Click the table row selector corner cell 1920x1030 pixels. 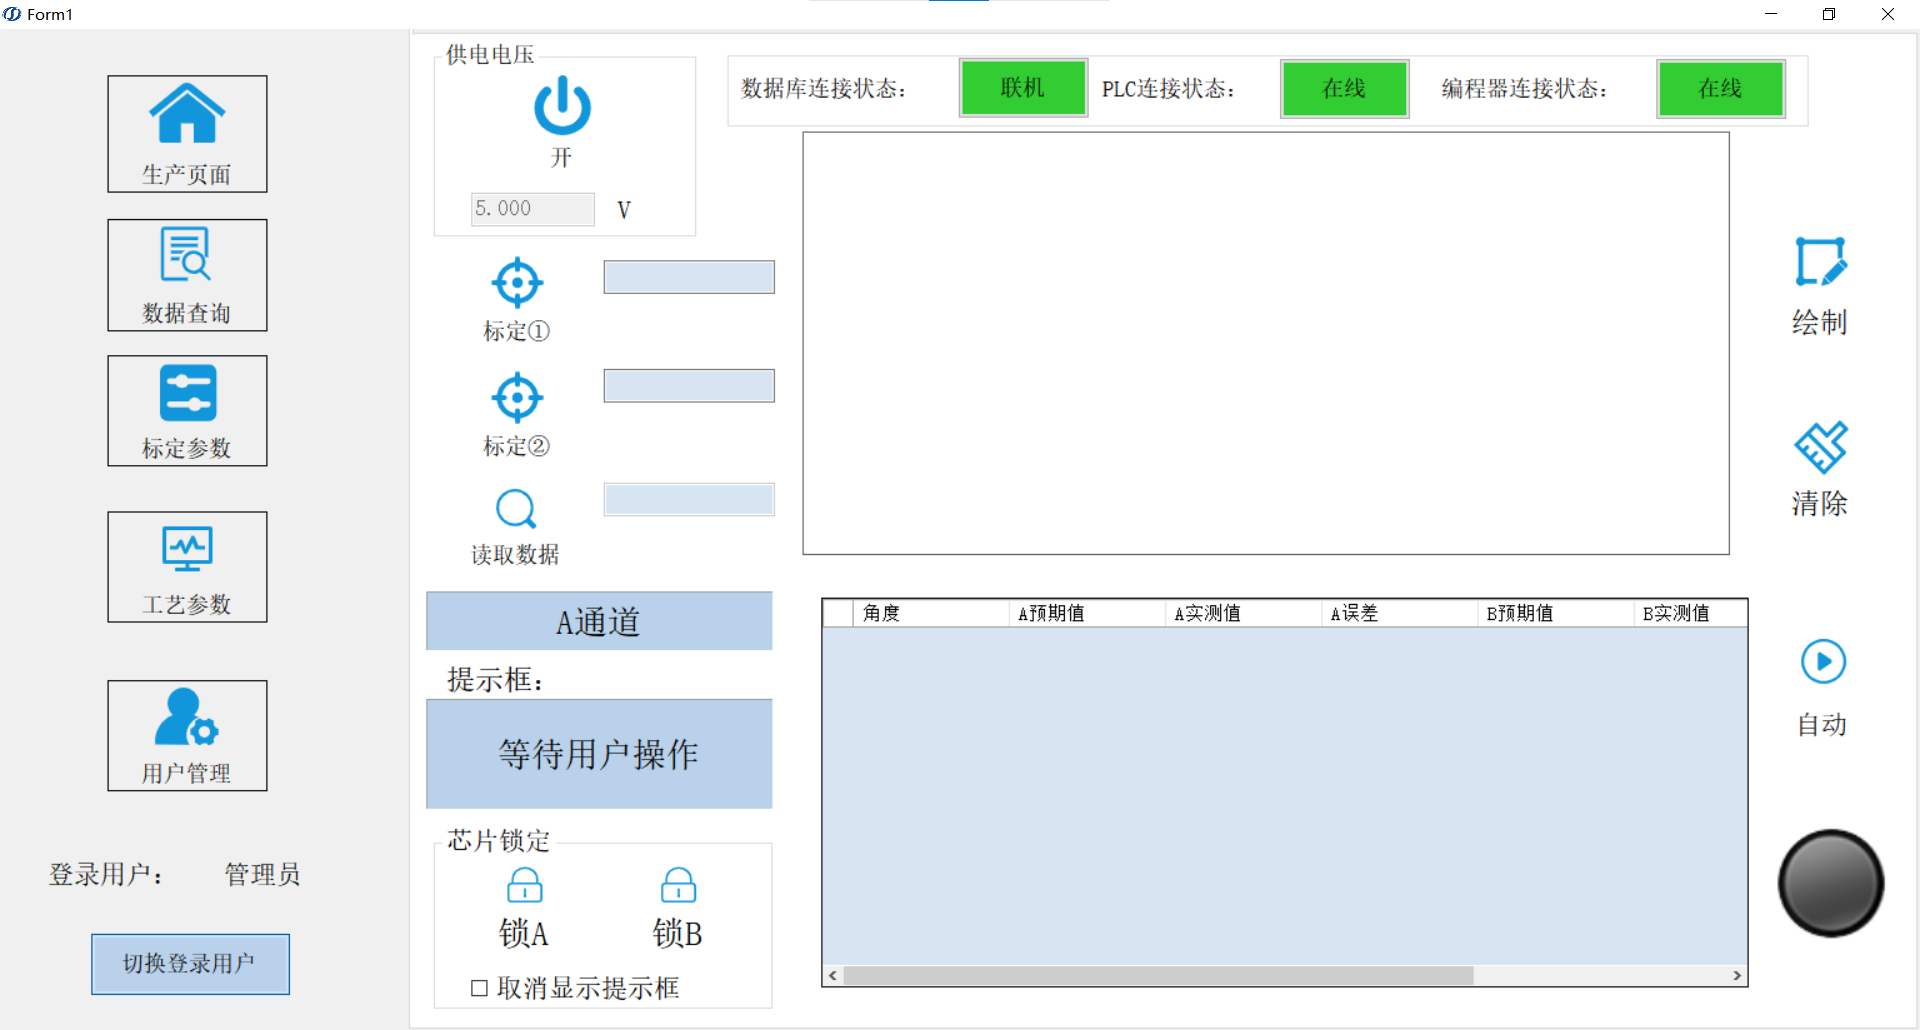click(x=838, y=613)
